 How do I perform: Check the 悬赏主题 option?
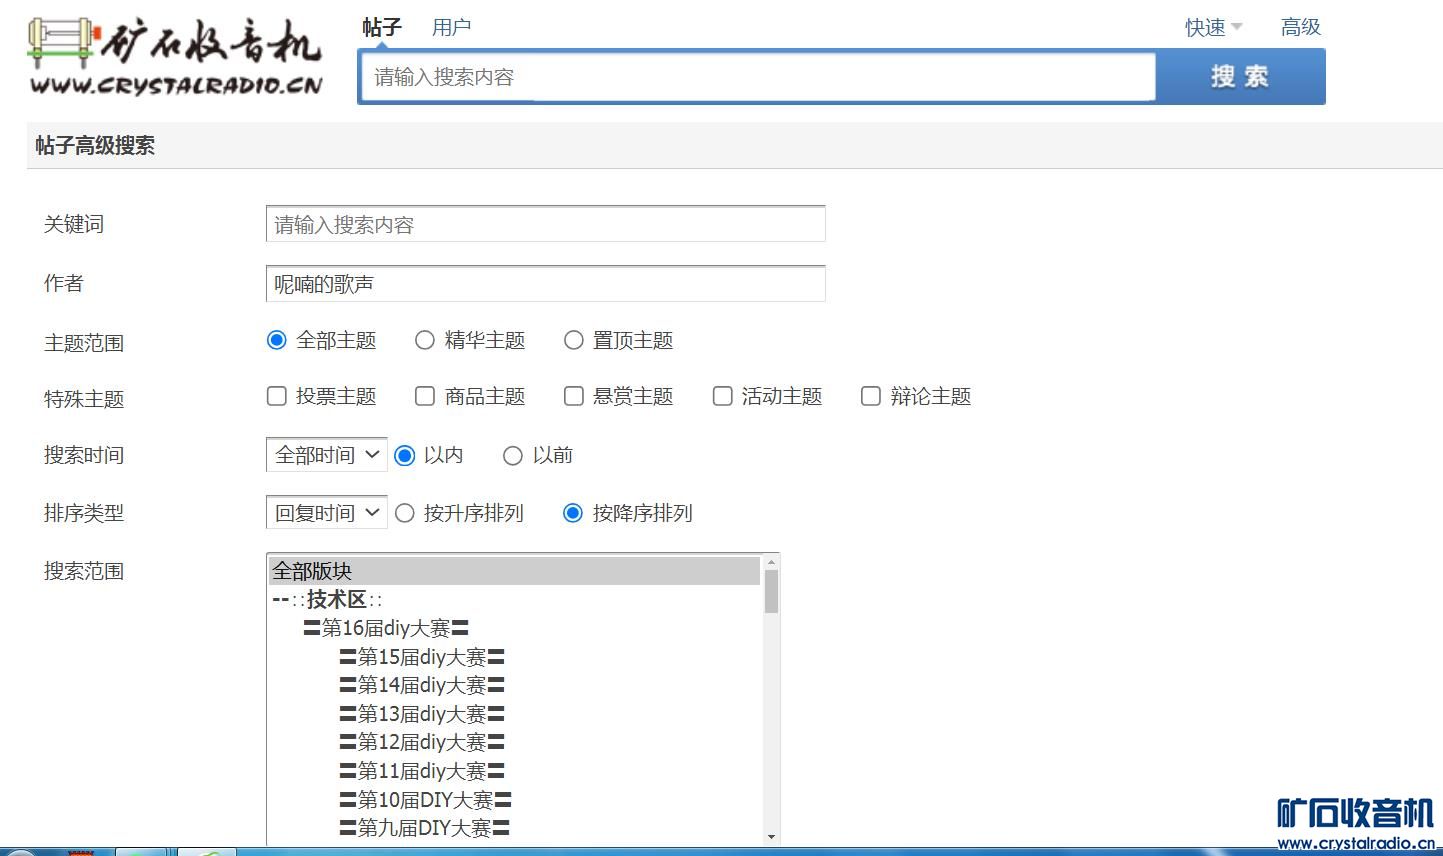pos(574,397)
